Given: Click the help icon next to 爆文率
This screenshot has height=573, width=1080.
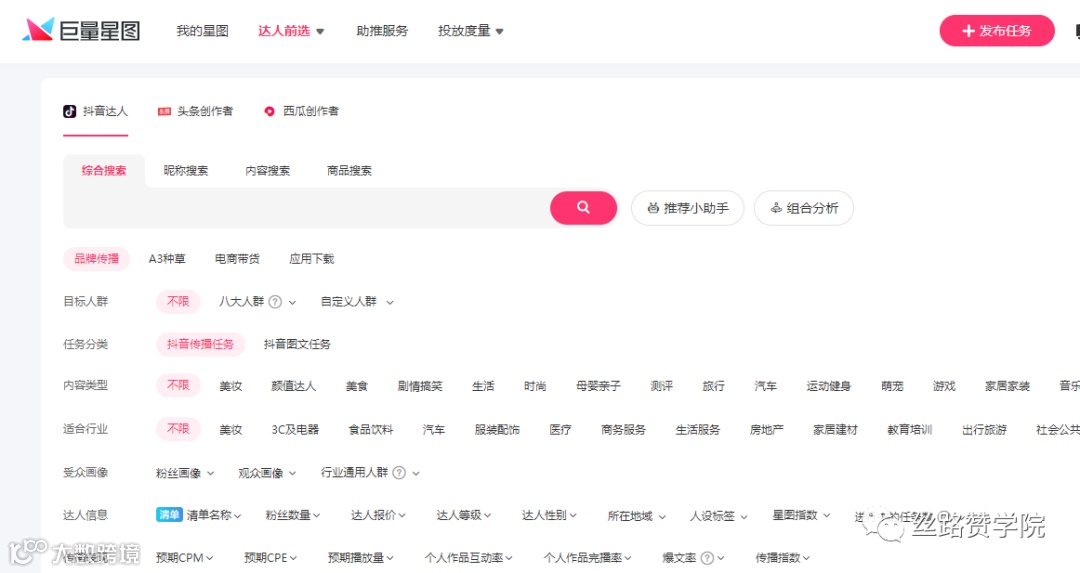Looking at the screenshot, I should click(x=707, y=558).
